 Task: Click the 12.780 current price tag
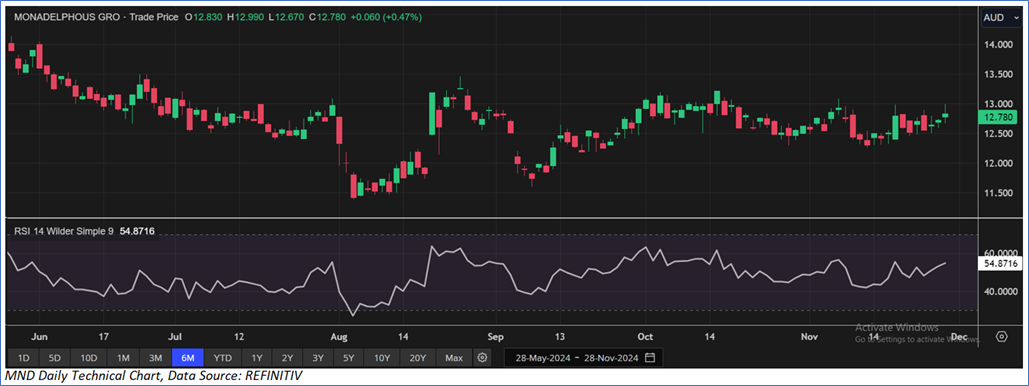[998, 118]
